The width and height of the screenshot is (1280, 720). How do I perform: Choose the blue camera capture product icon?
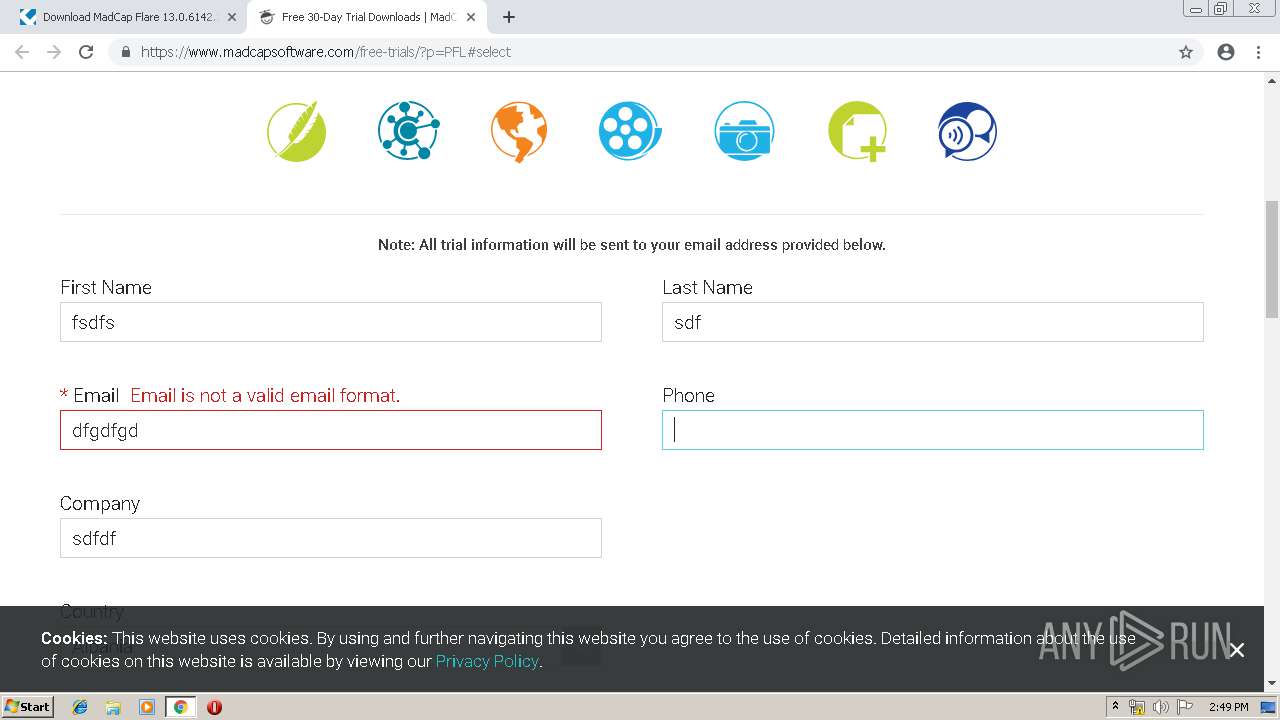coord(744,131)
